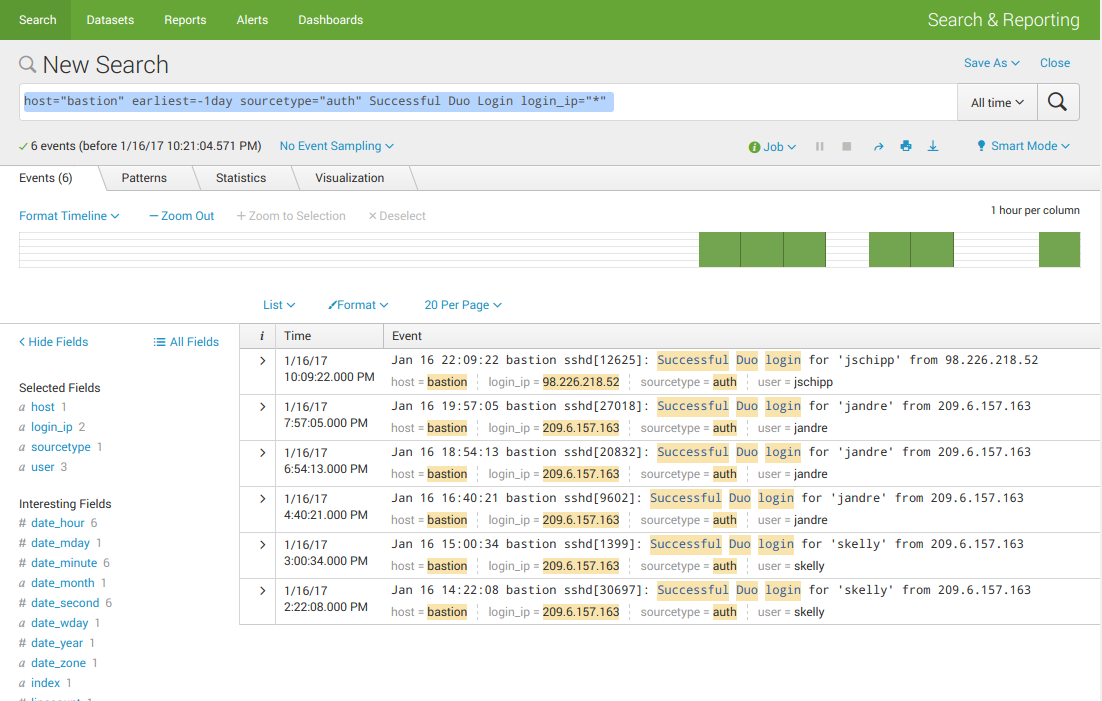The image size is (1102, 701).
Task: Open the Dashboards menu item
Action: click(330, 20)
